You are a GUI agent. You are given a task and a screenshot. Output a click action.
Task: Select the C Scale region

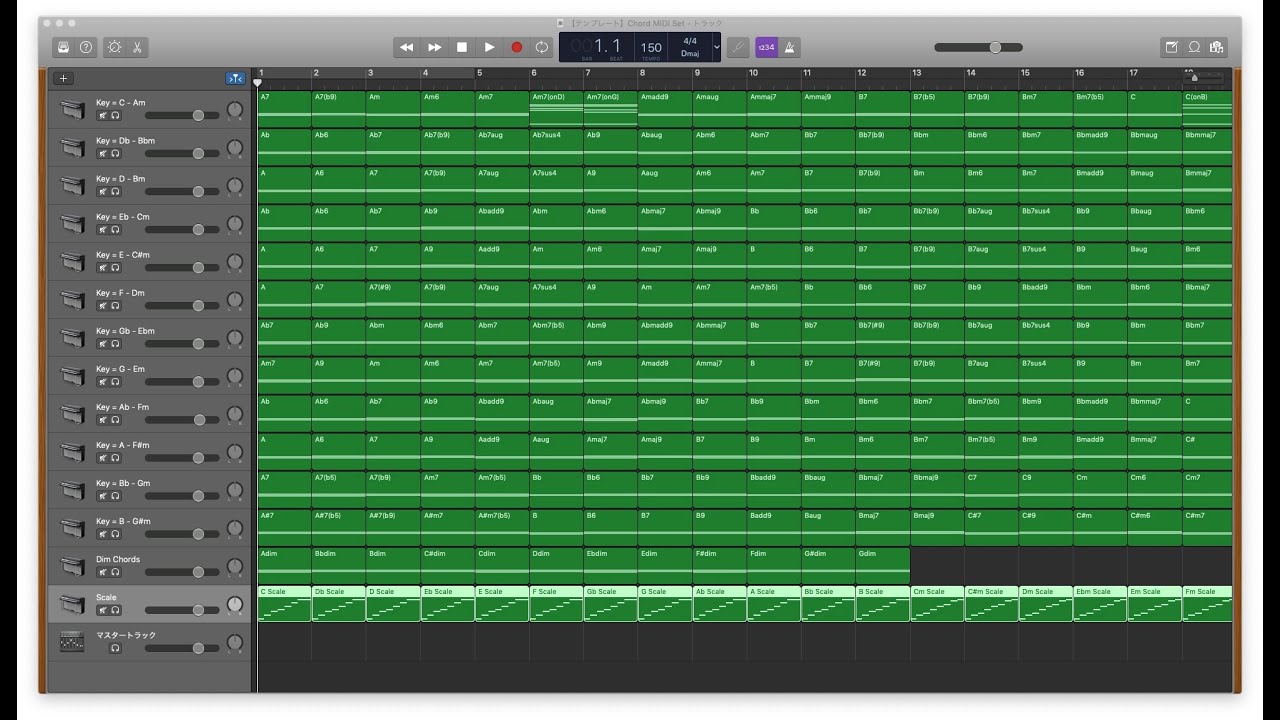pos(284,604)
